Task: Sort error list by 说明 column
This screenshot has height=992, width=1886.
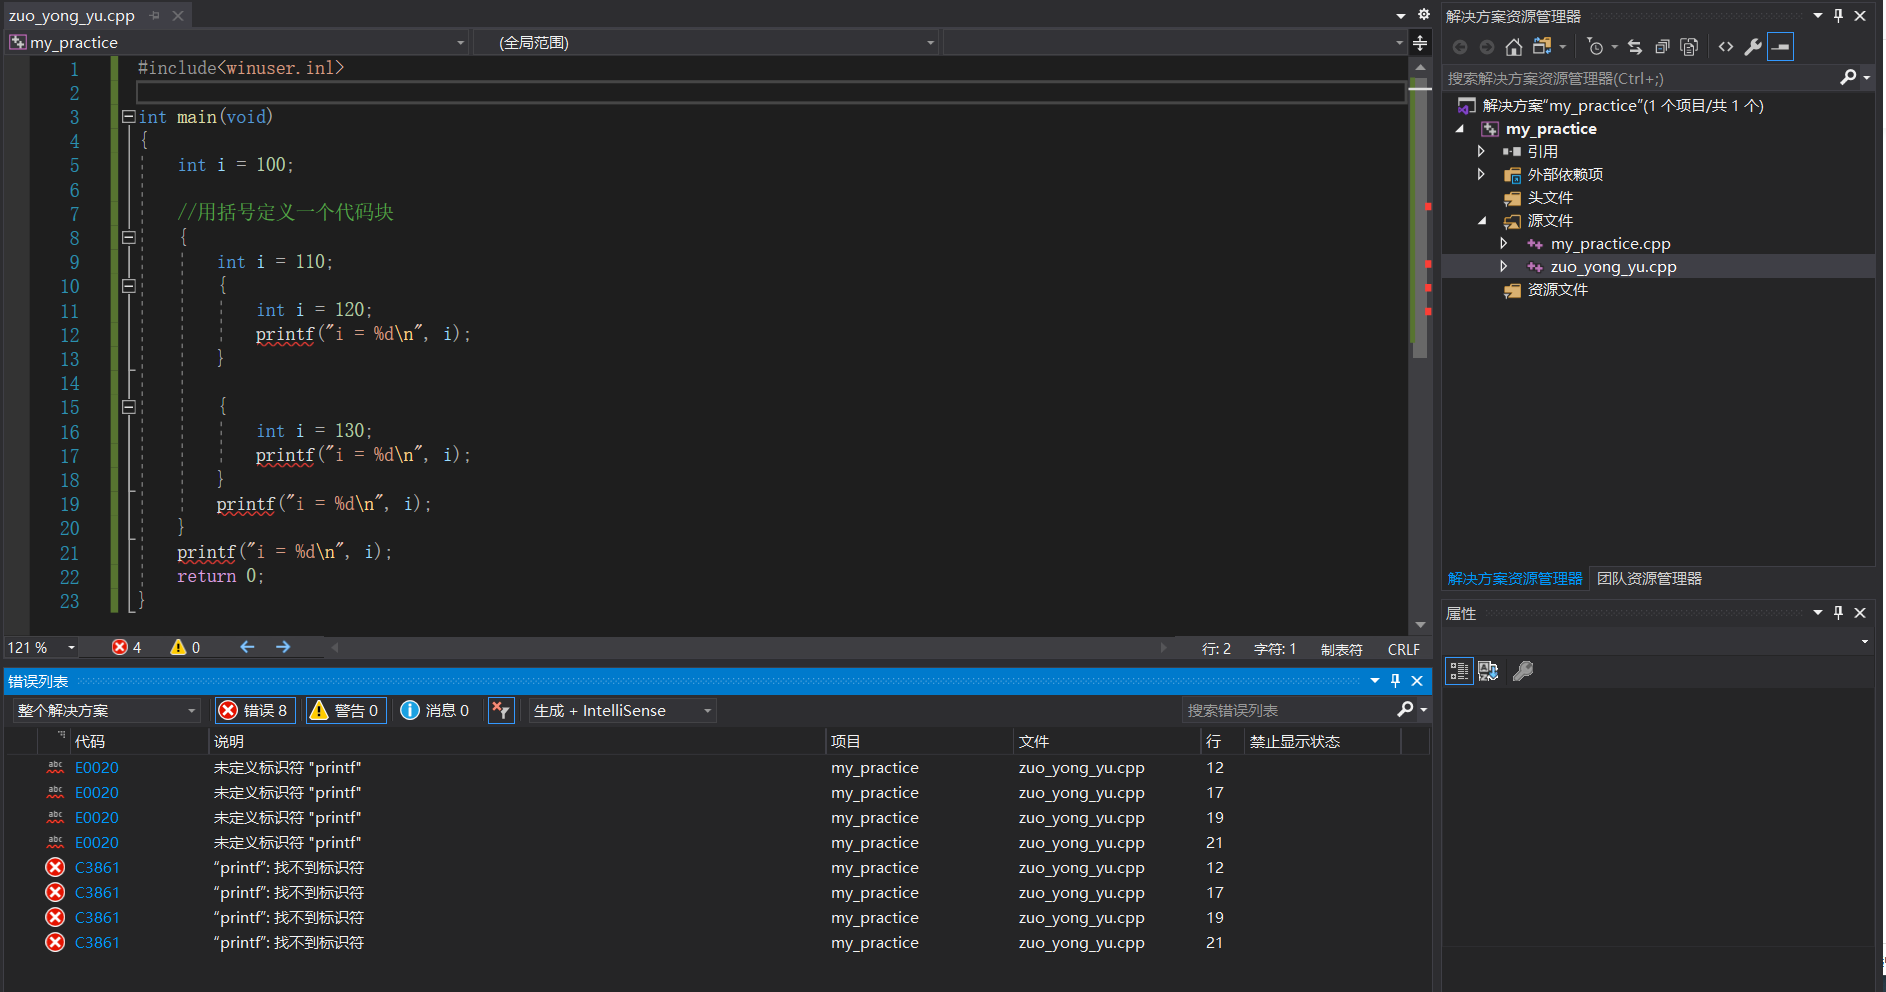Action: pos(517,741)
